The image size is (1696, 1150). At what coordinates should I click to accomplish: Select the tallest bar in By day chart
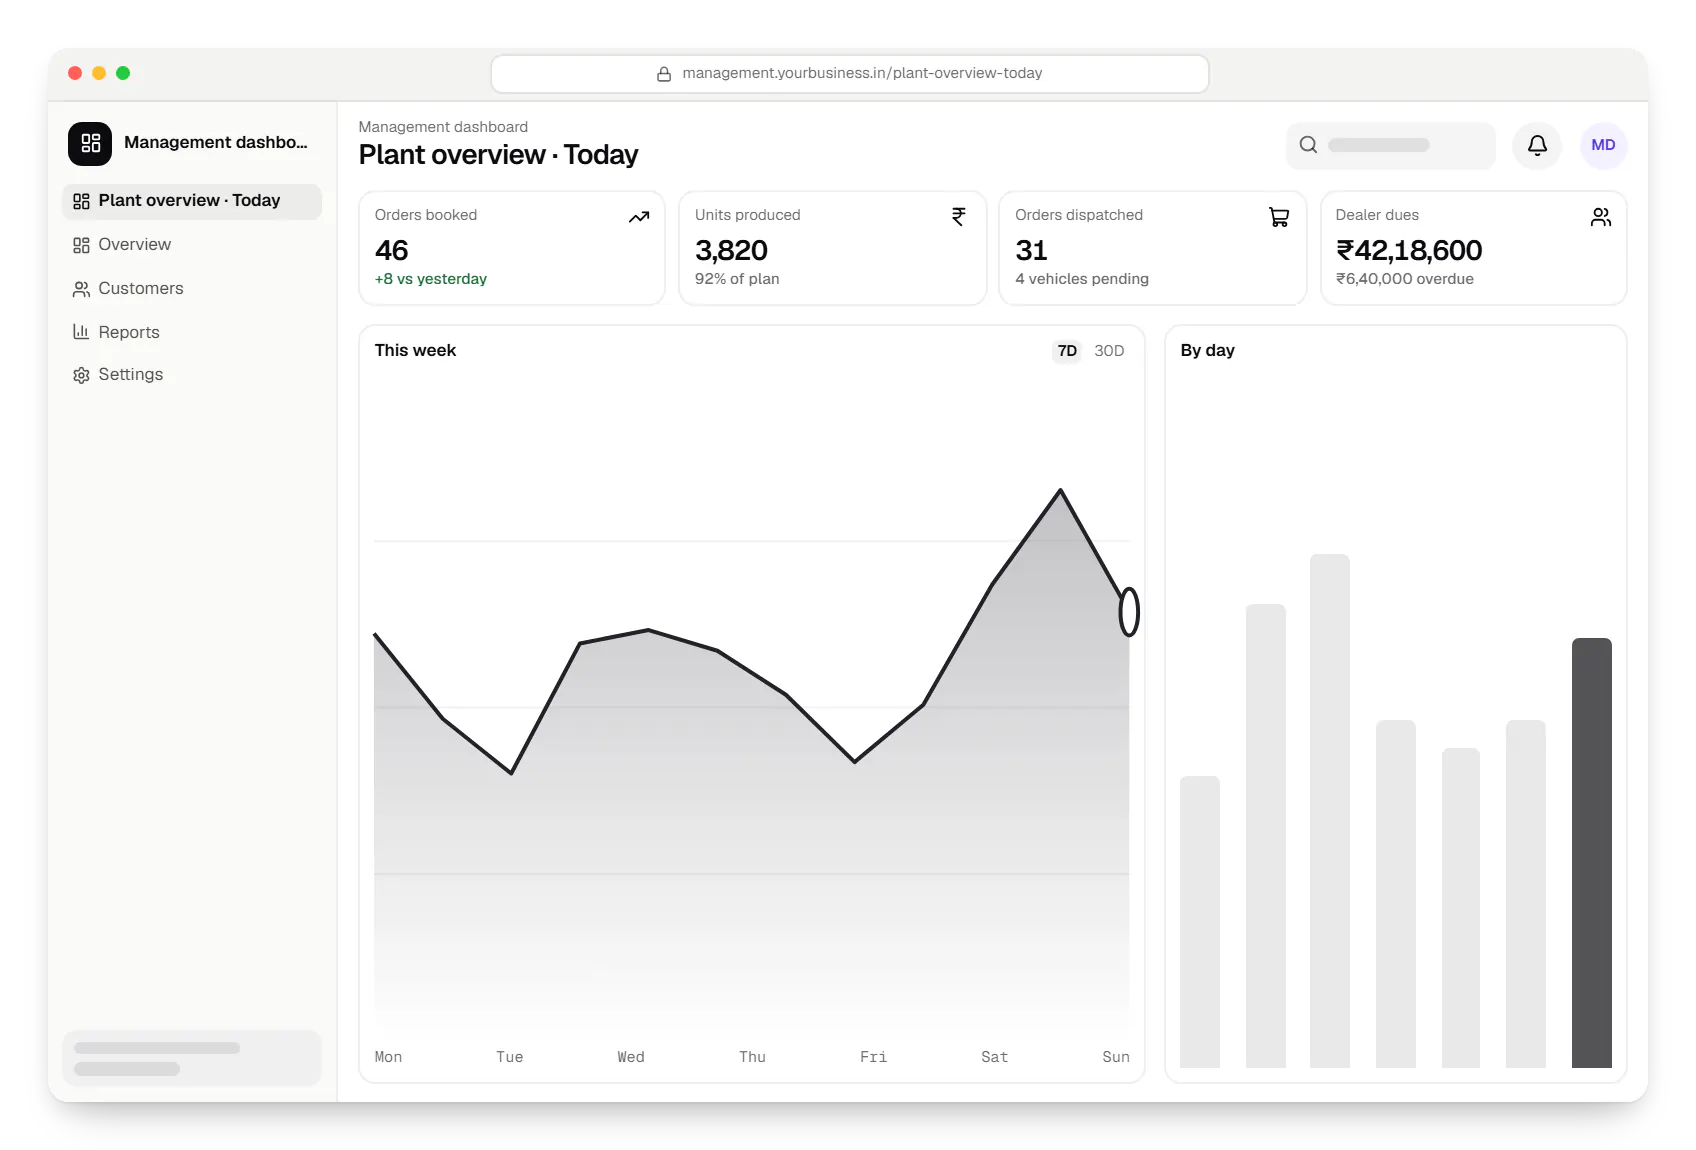[1330, 811]
